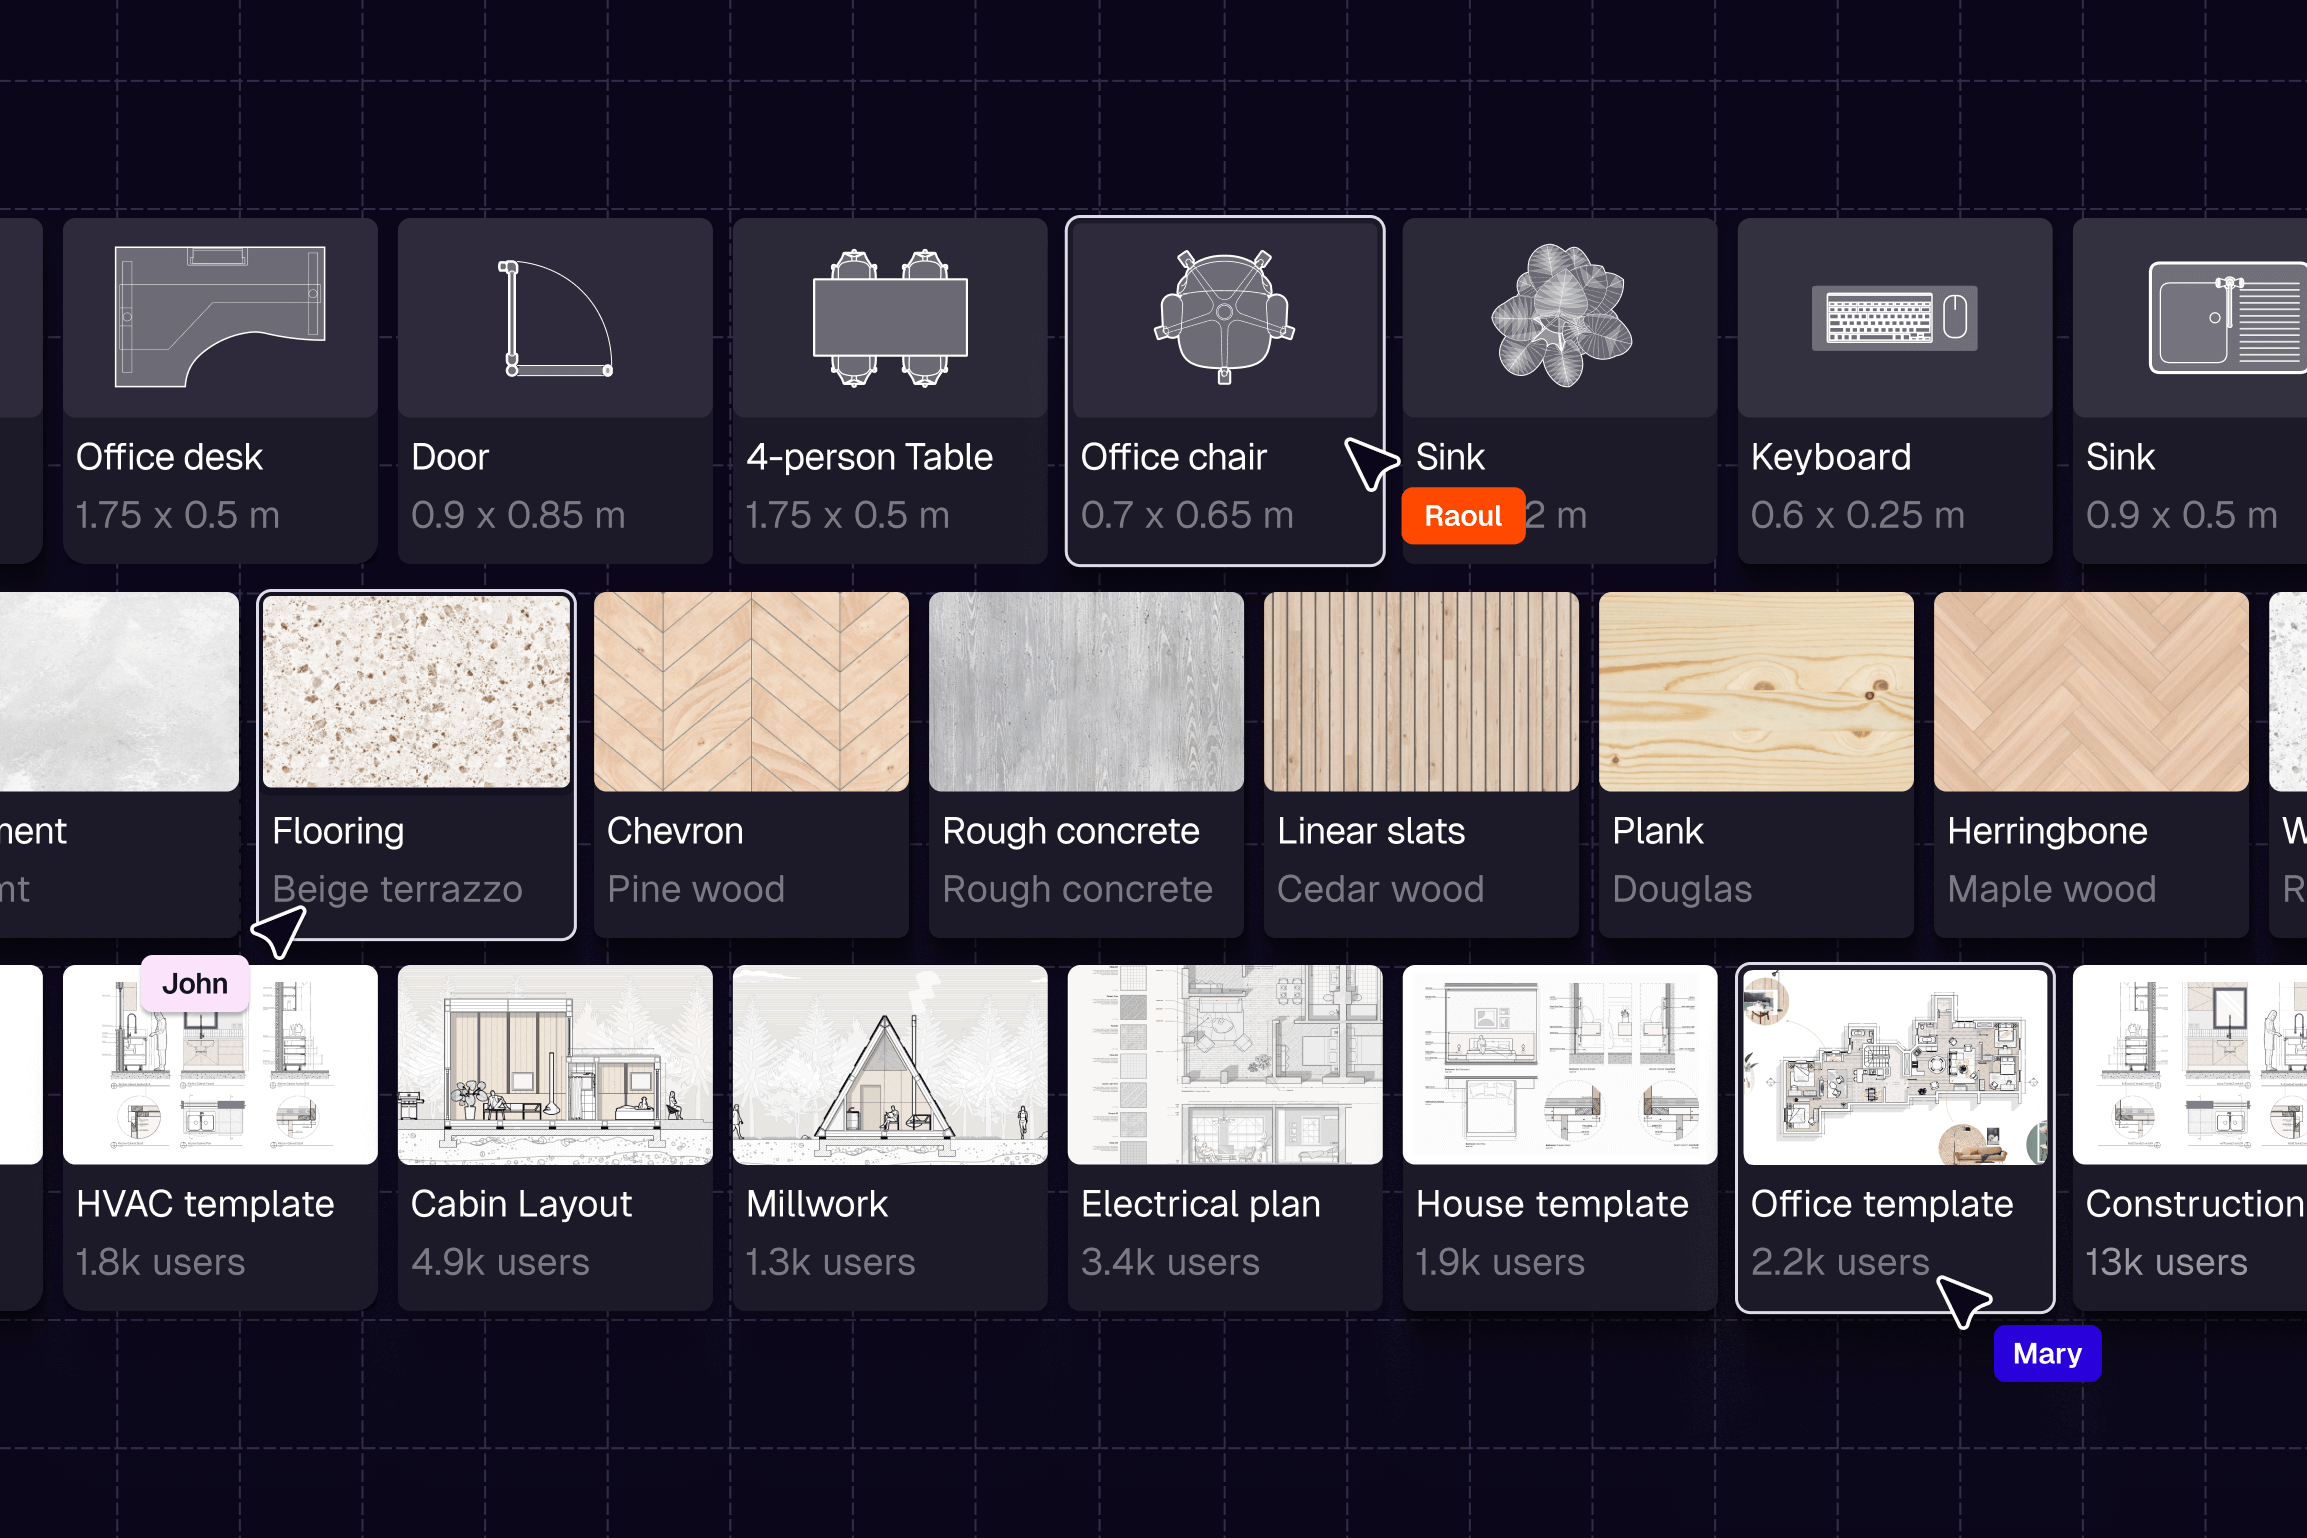Choose the Beige terrazzo Flooring swatch
This screenshot has width=2307, height=1538.
[416, 692]
